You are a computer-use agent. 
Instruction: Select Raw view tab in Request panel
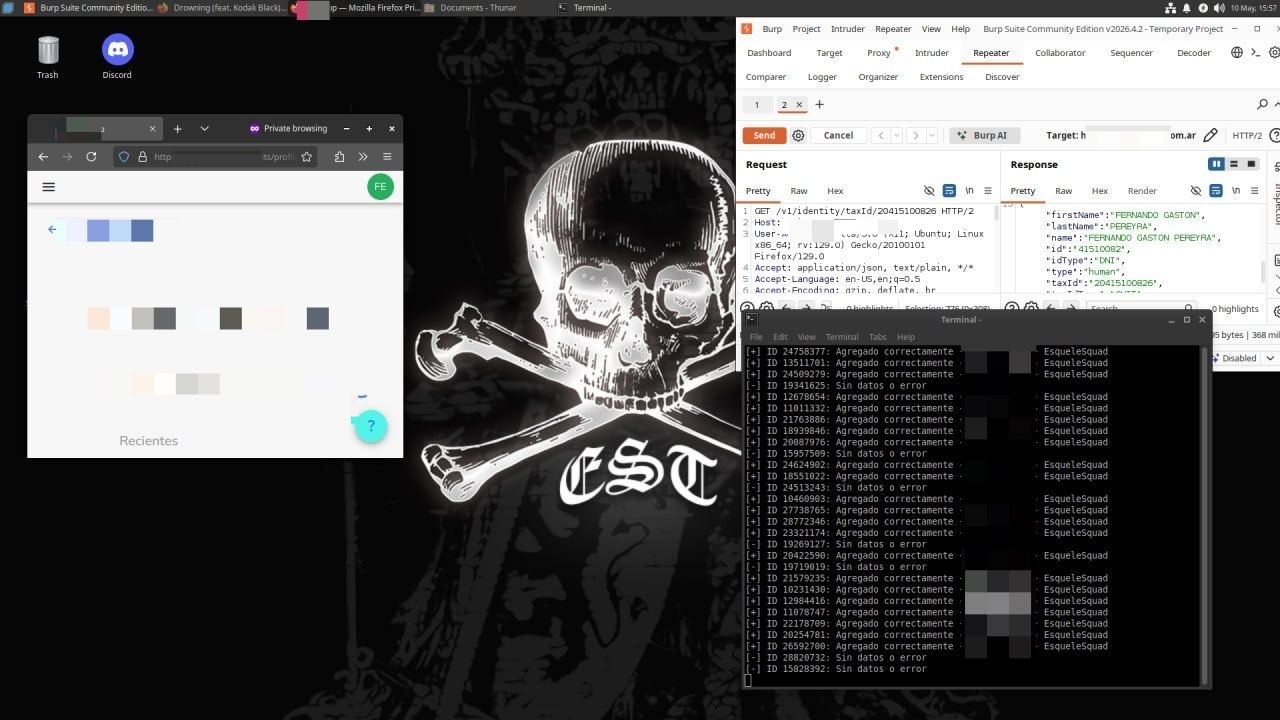coord(799,191)
